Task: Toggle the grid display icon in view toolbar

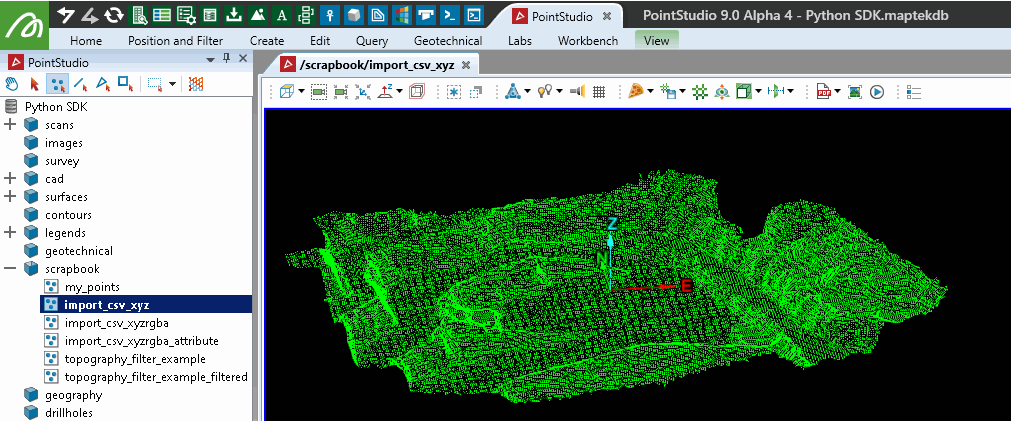Action: 600,91
